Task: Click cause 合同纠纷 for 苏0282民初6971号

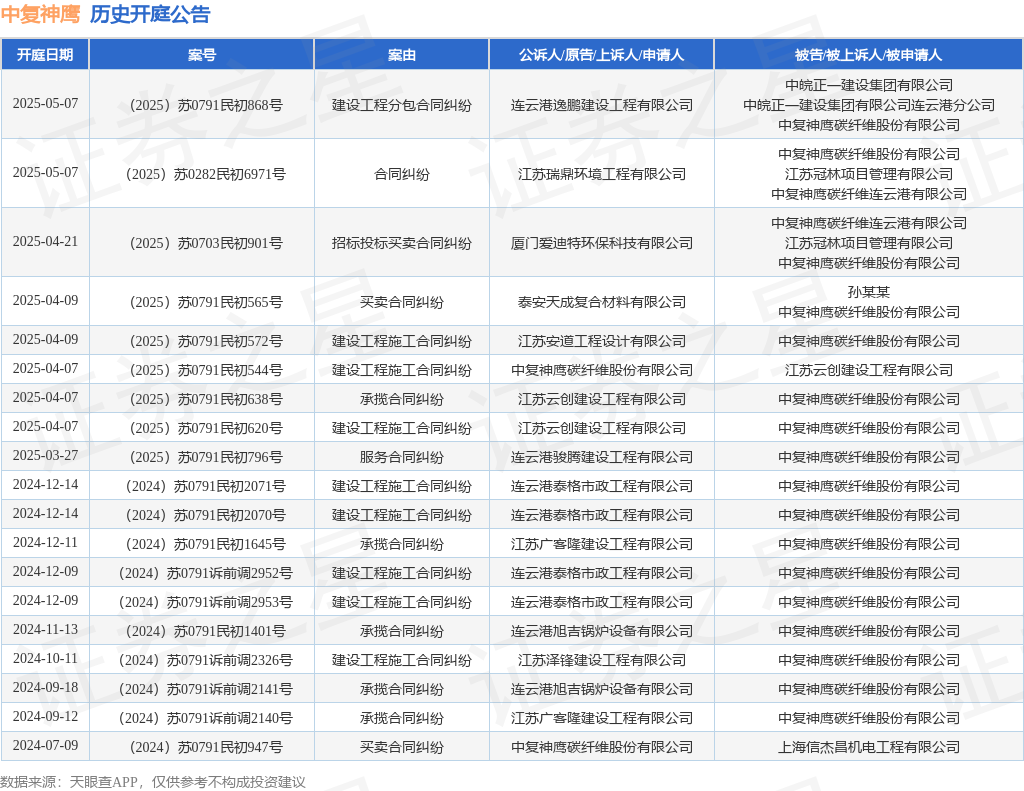Action: [402, 174]
